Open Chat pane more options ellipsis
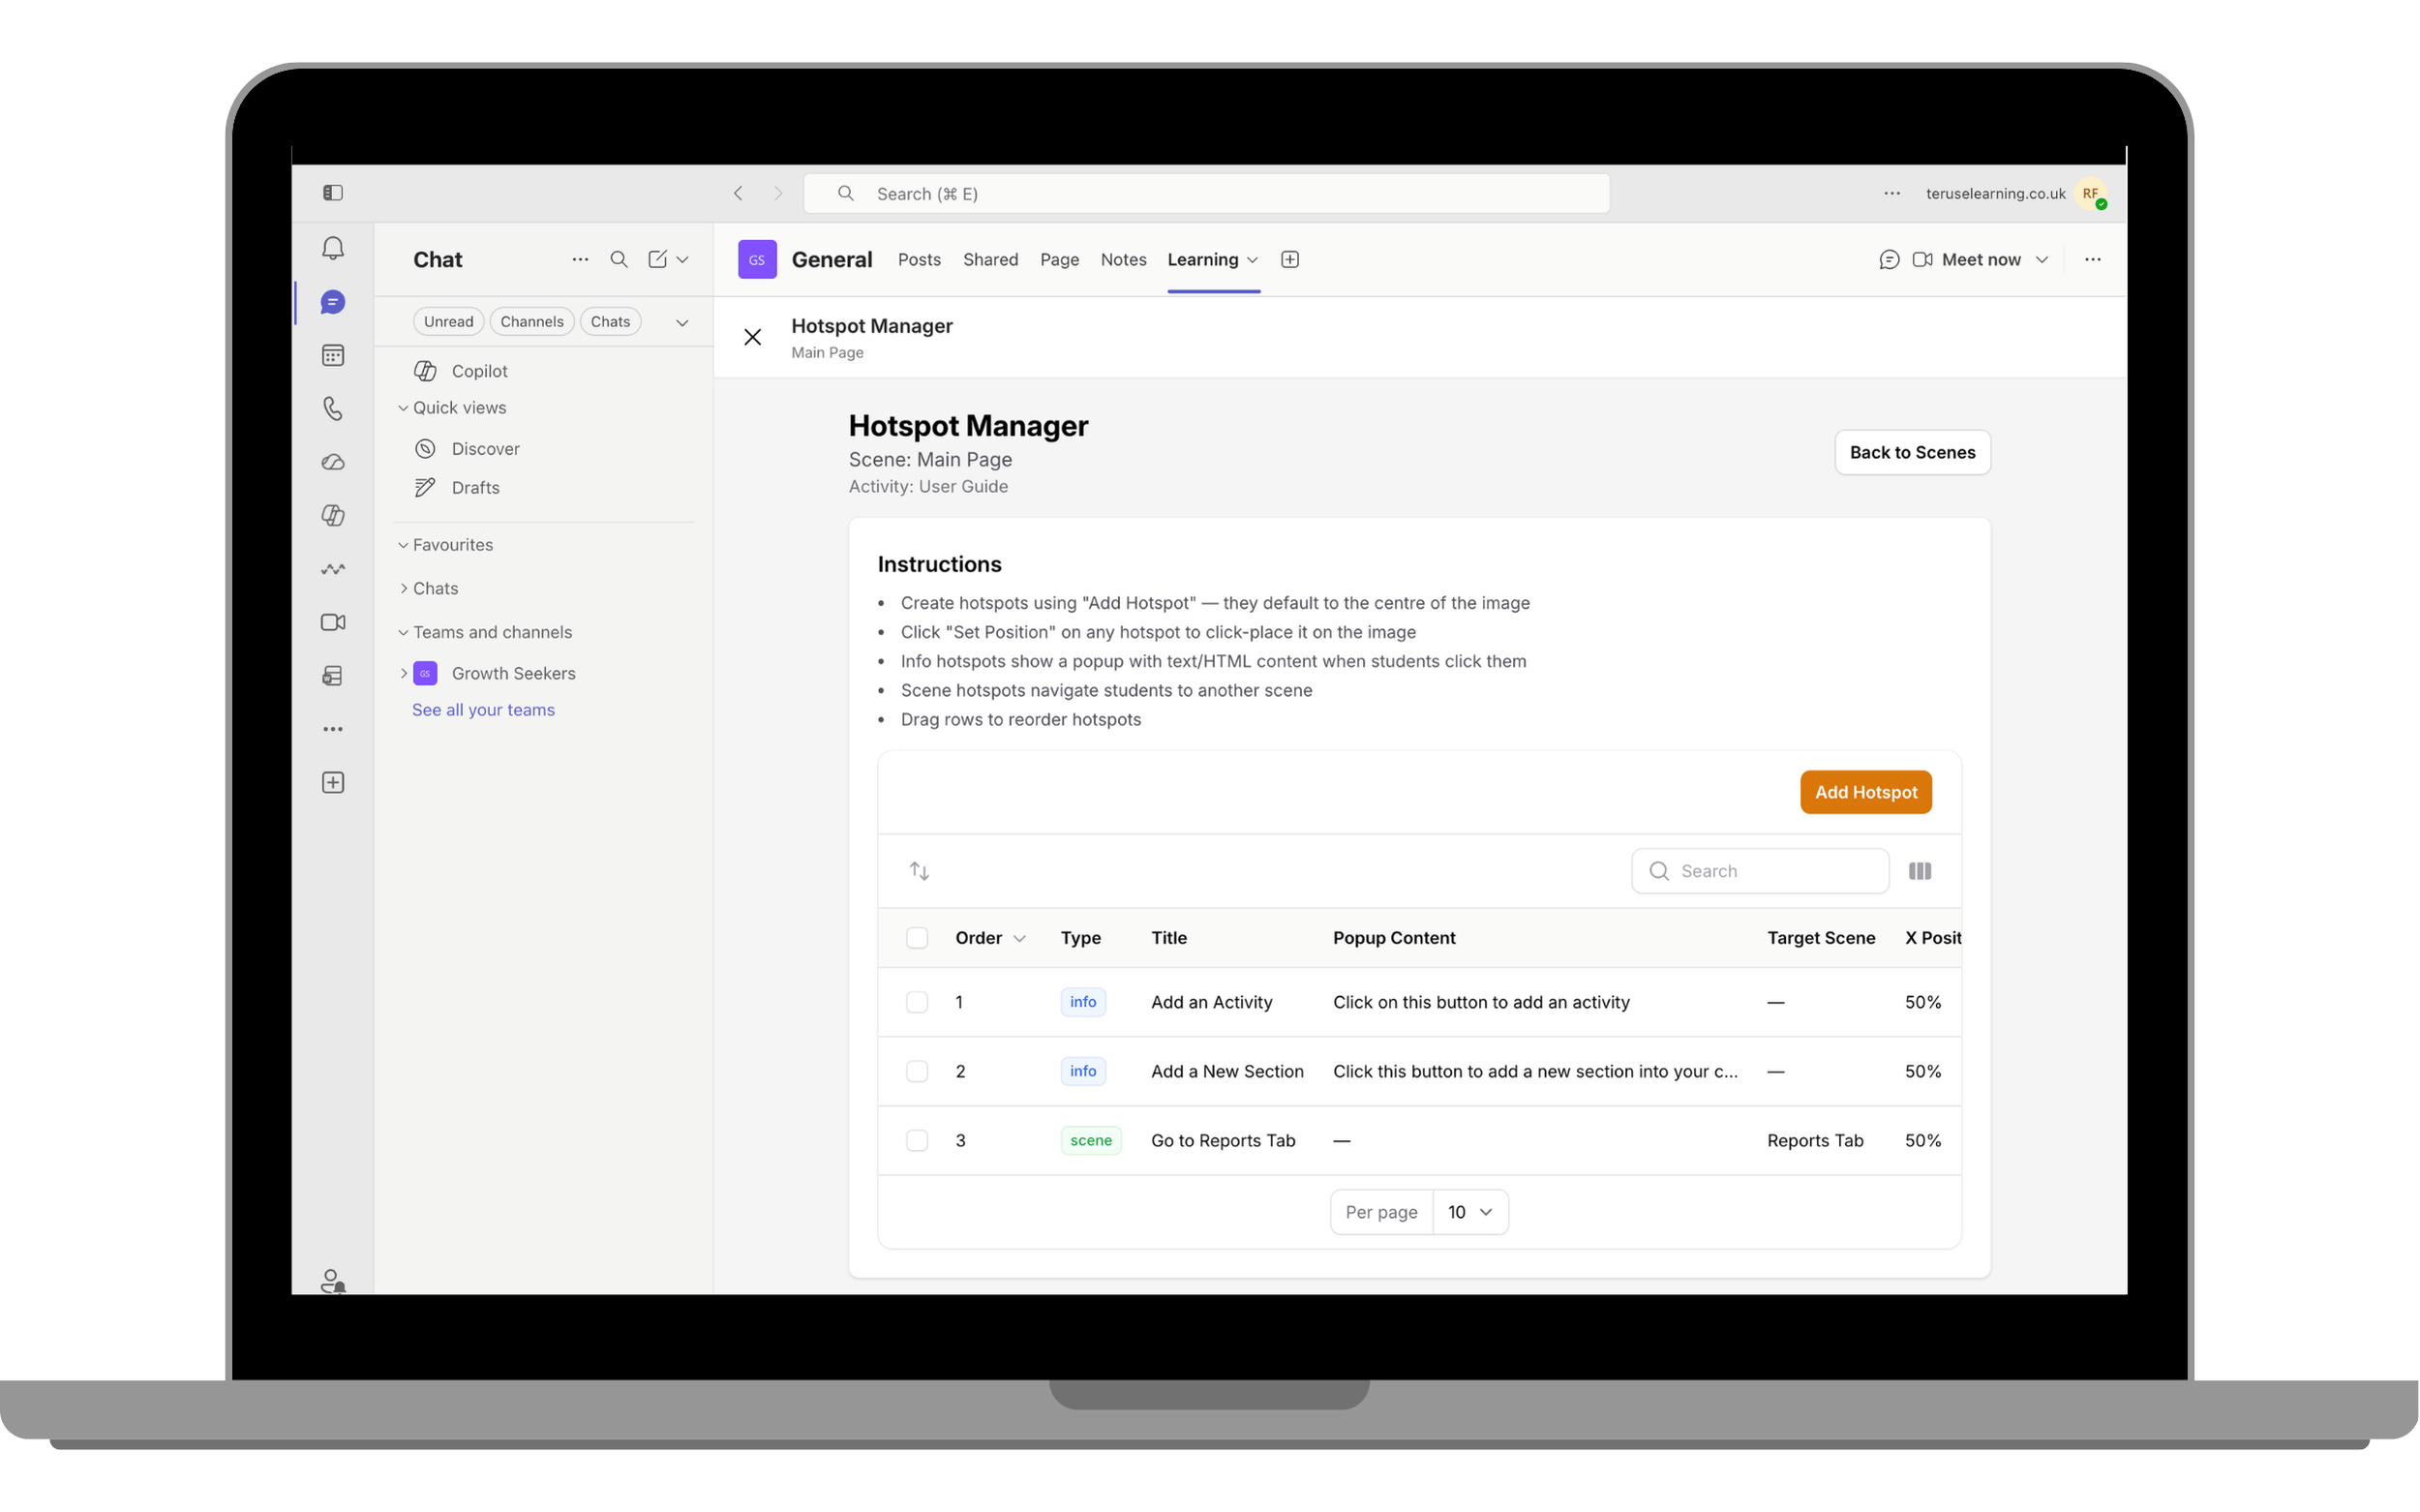This screenshot has height=1512, width=2420. tap(580, 259)
